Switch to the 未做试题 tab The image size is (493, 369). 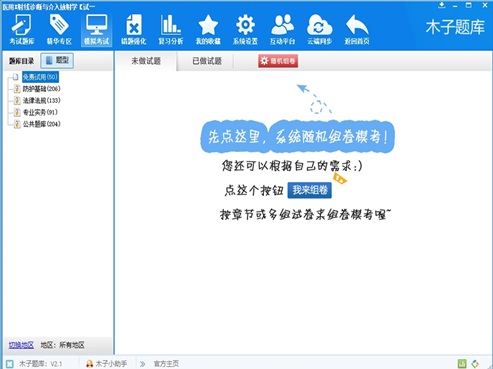coord(146,61)
